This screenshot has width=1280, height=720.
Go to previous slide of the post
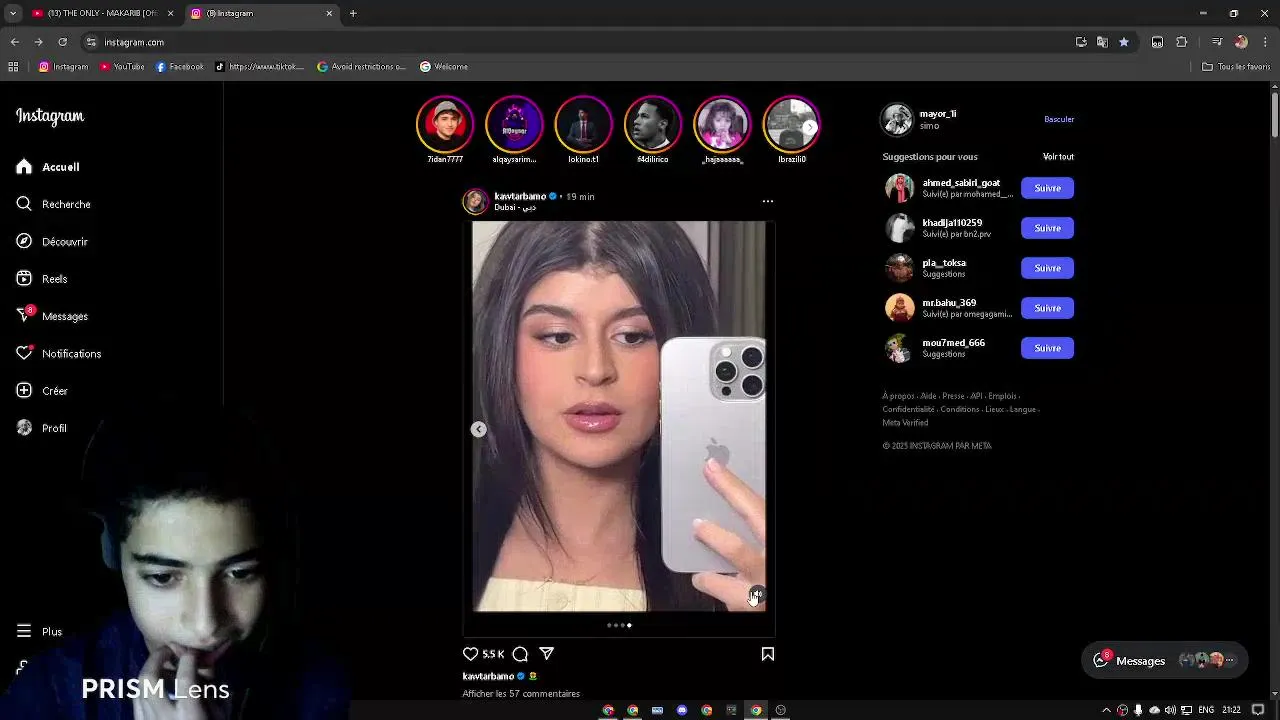[x=479, y=429]
